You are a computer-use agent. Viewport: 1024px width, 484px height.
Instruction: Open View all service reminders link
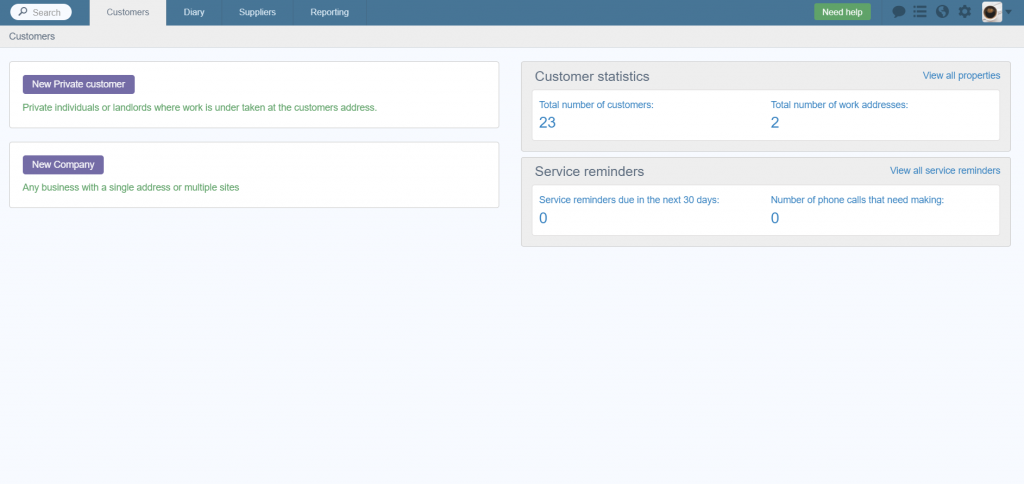(944, 170)
